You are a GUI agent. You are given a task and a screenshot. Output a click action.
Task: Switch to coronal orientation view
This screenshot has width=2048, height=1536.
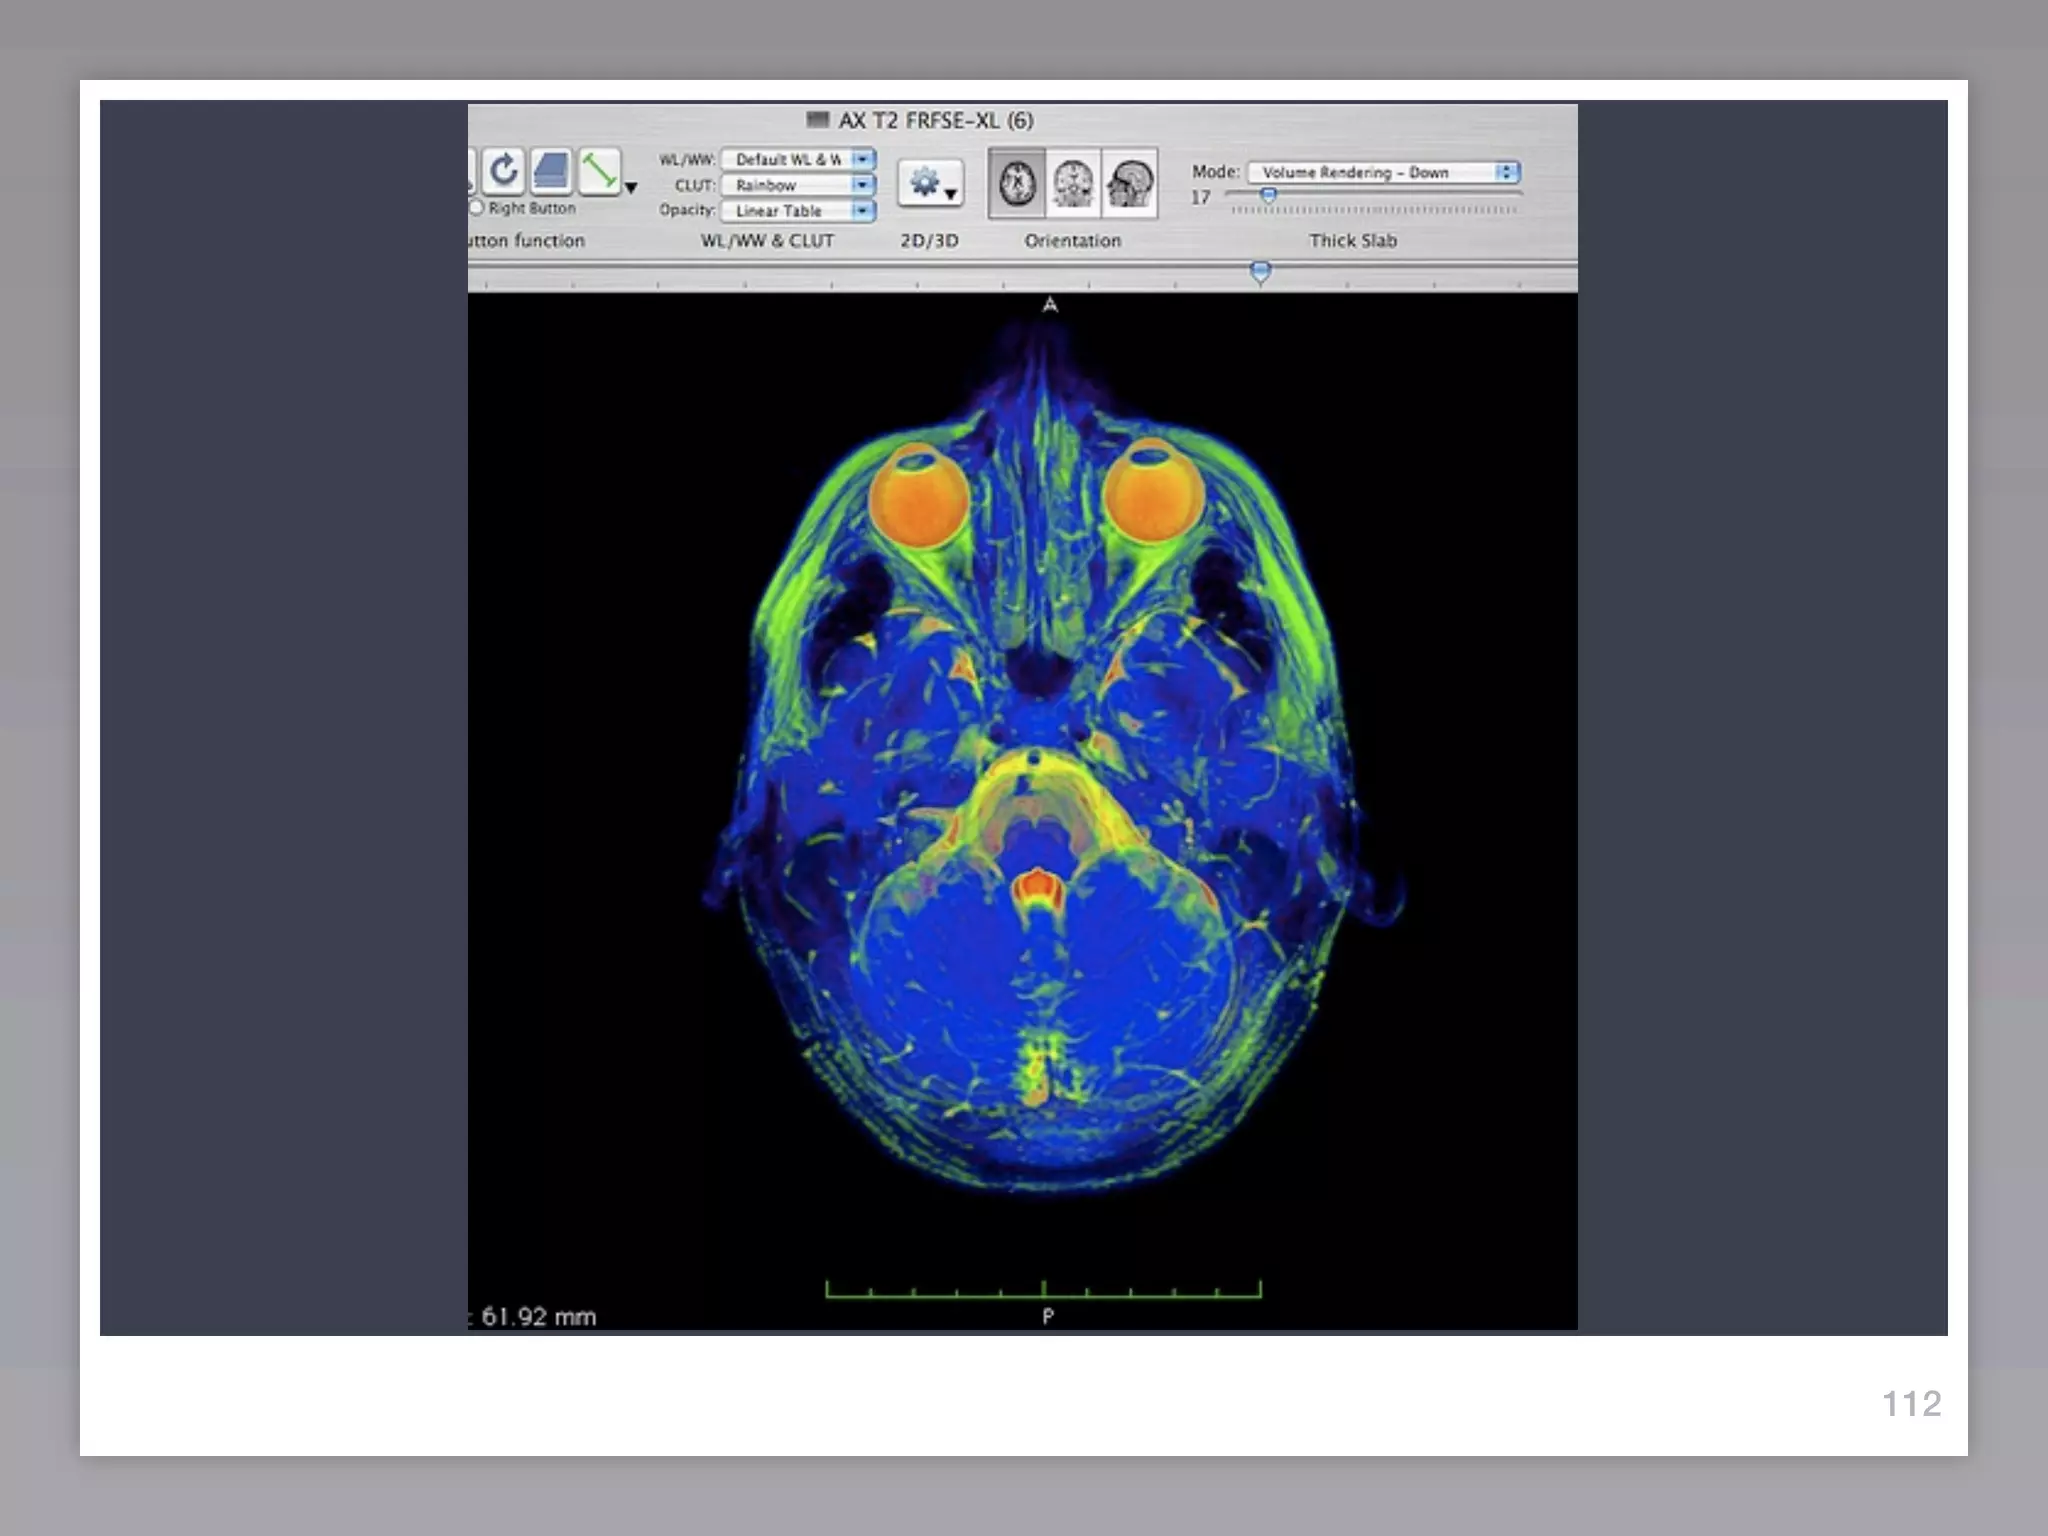pos(1073,184)
